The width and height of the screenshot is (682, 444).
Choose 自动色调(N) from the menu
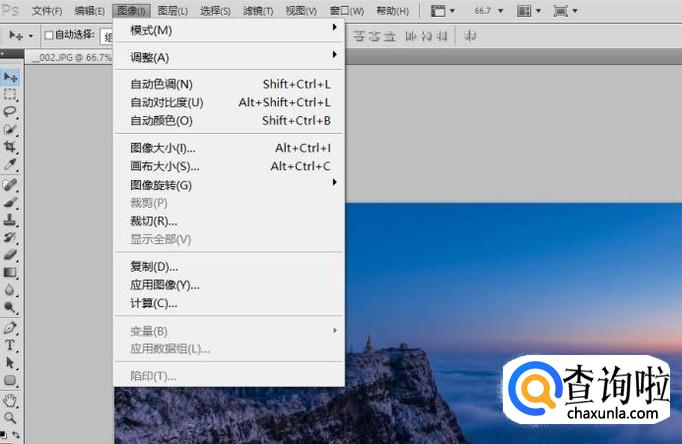click(x=229, y=84)
